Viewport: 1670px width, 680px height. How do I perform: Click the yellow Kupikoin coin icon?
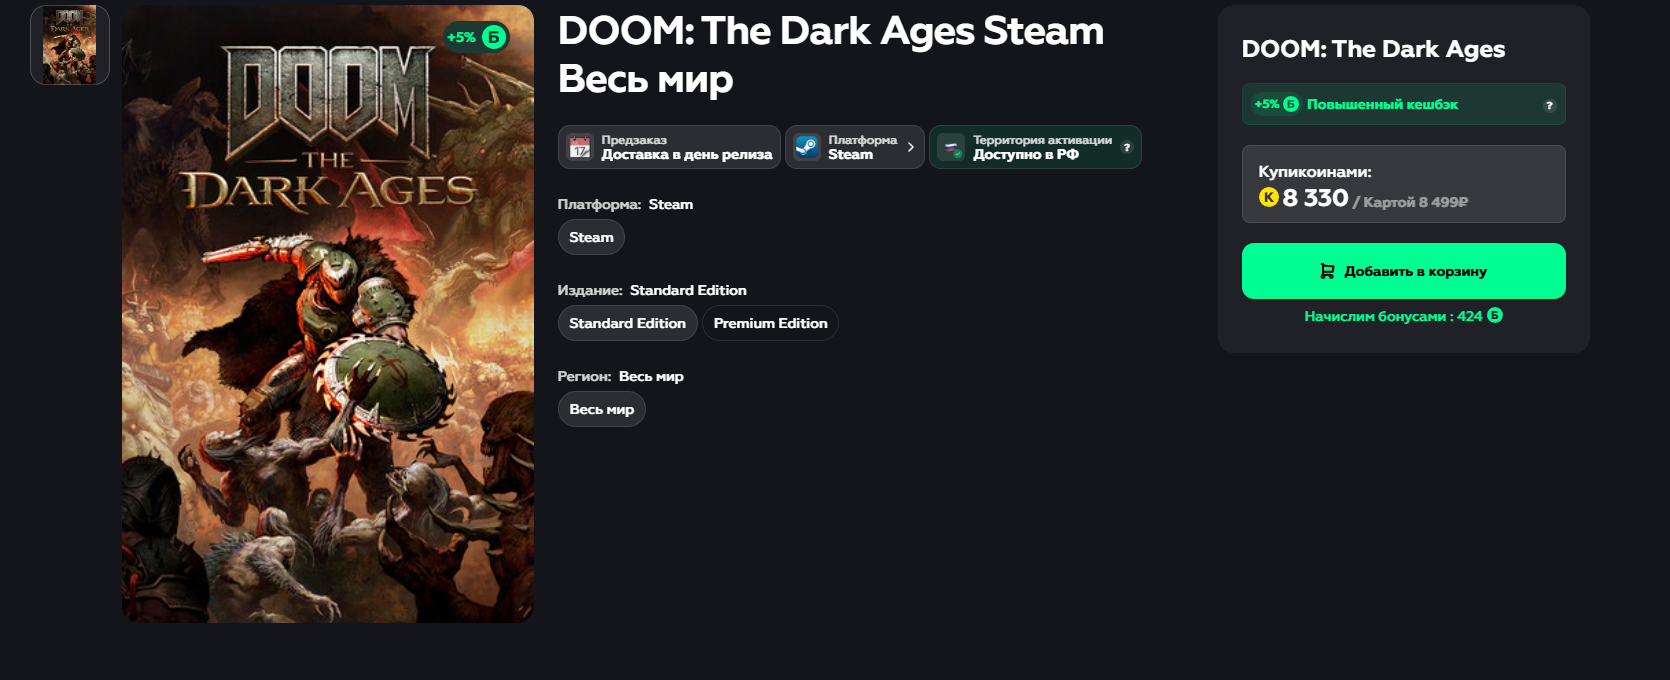pos(1269,197)
